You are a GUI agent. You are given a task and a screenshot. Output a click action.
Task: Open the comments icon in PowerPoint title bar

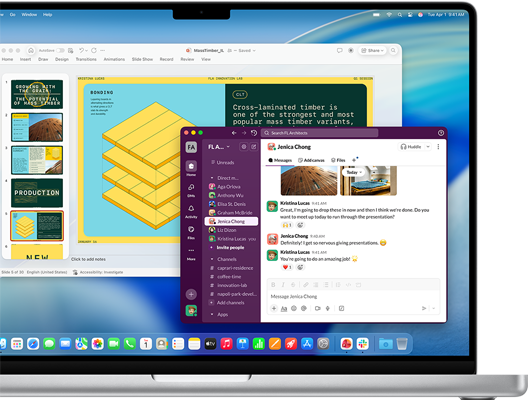(339, 51)
